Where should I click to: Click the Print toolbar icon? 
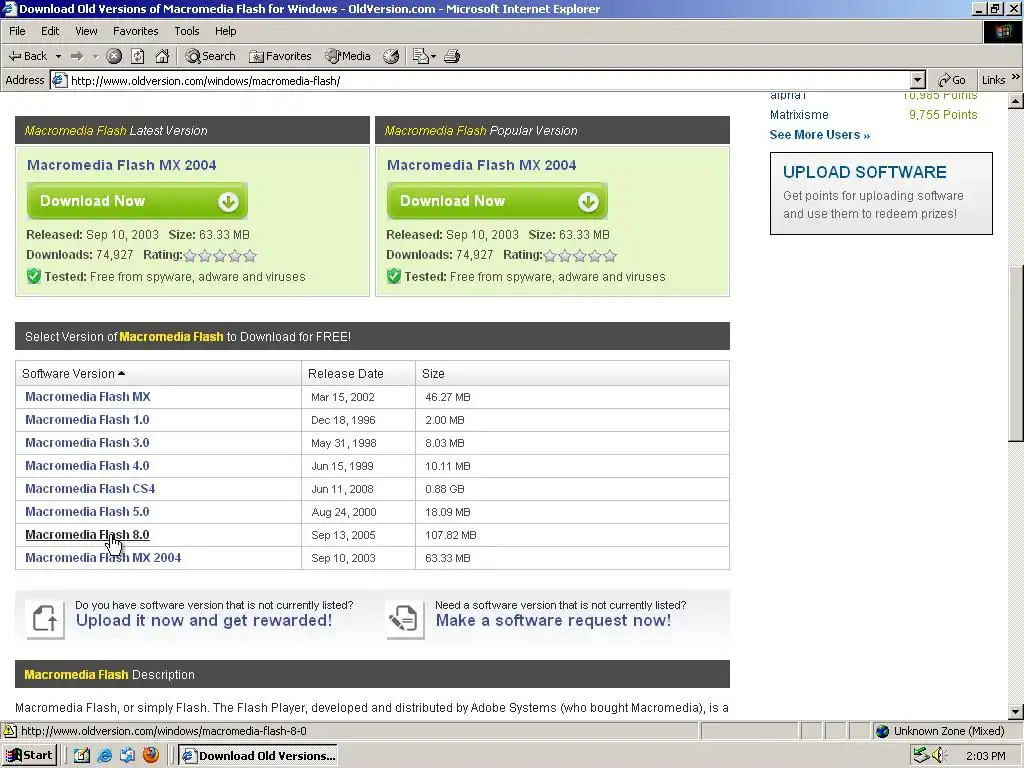[452, 56]
